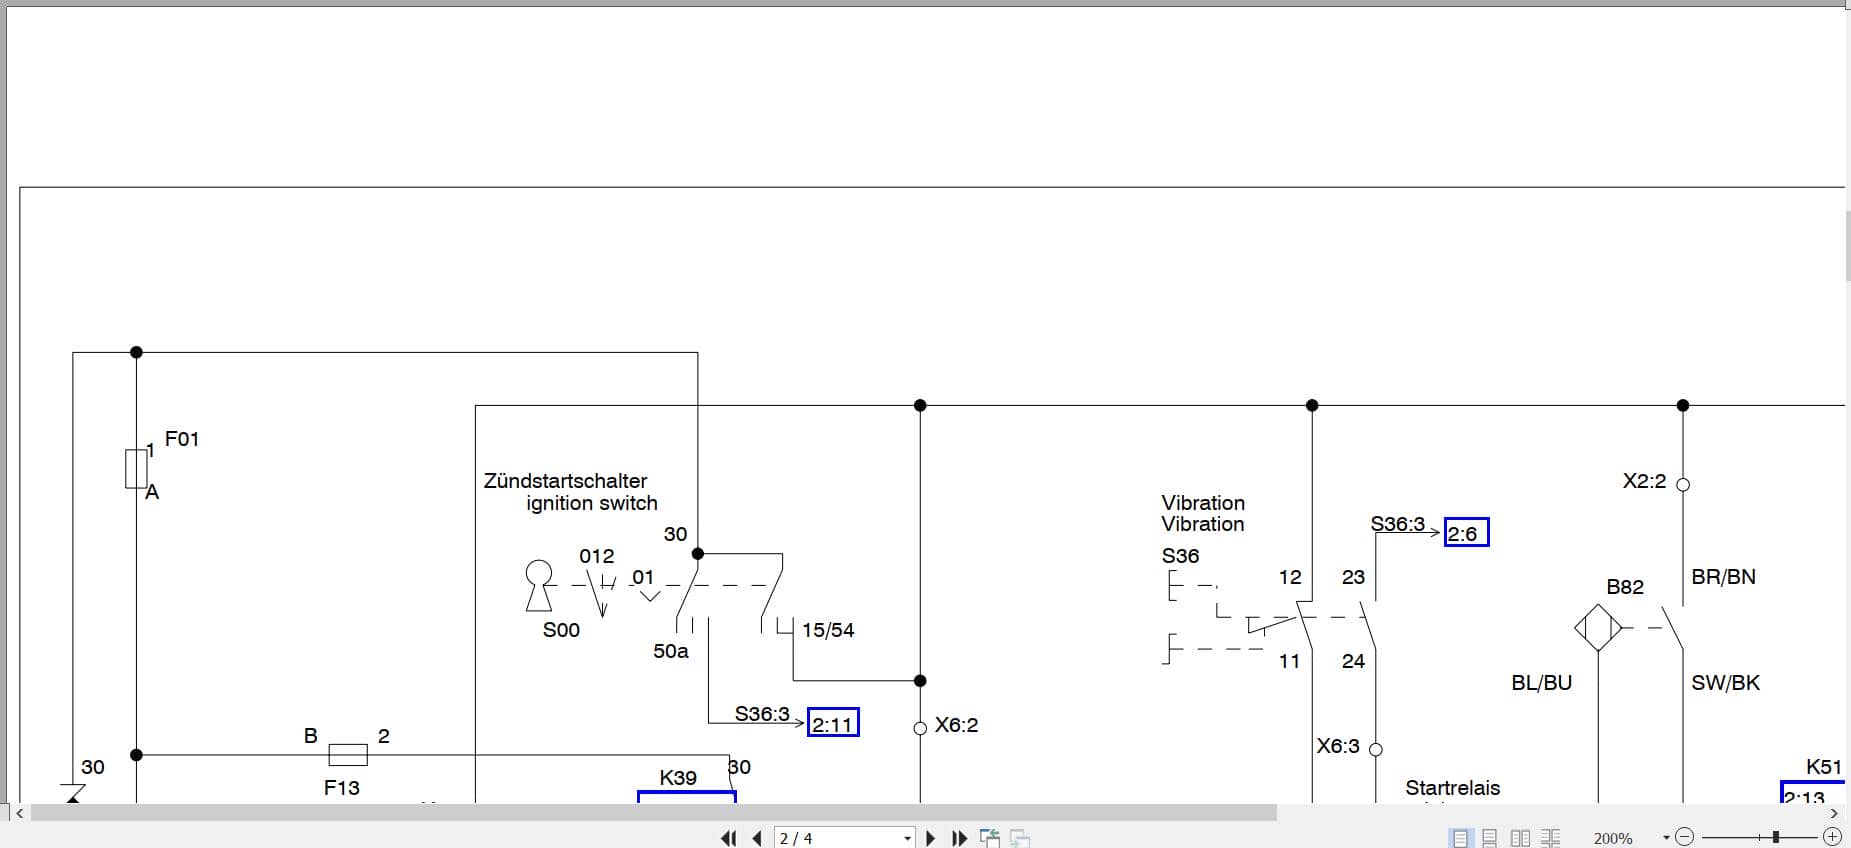Click the 012 switch position label
Viewport: 1851px width, 848px height.
point(597,556)
